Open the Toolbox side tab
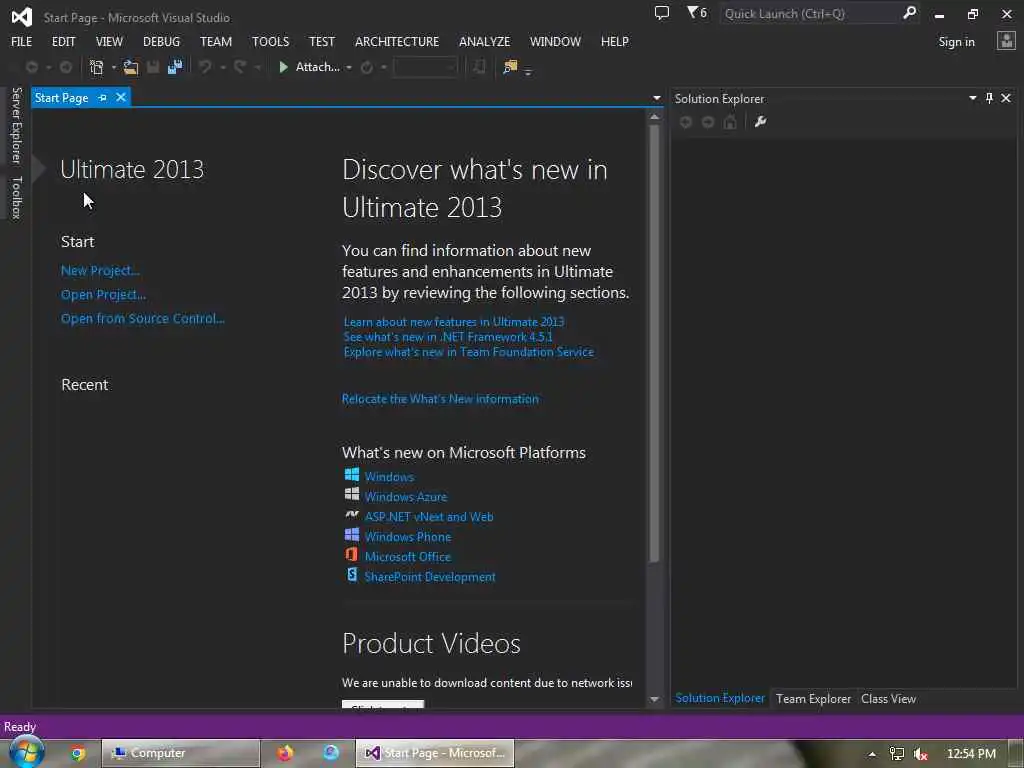The image size is (1024, 768). 17,197
